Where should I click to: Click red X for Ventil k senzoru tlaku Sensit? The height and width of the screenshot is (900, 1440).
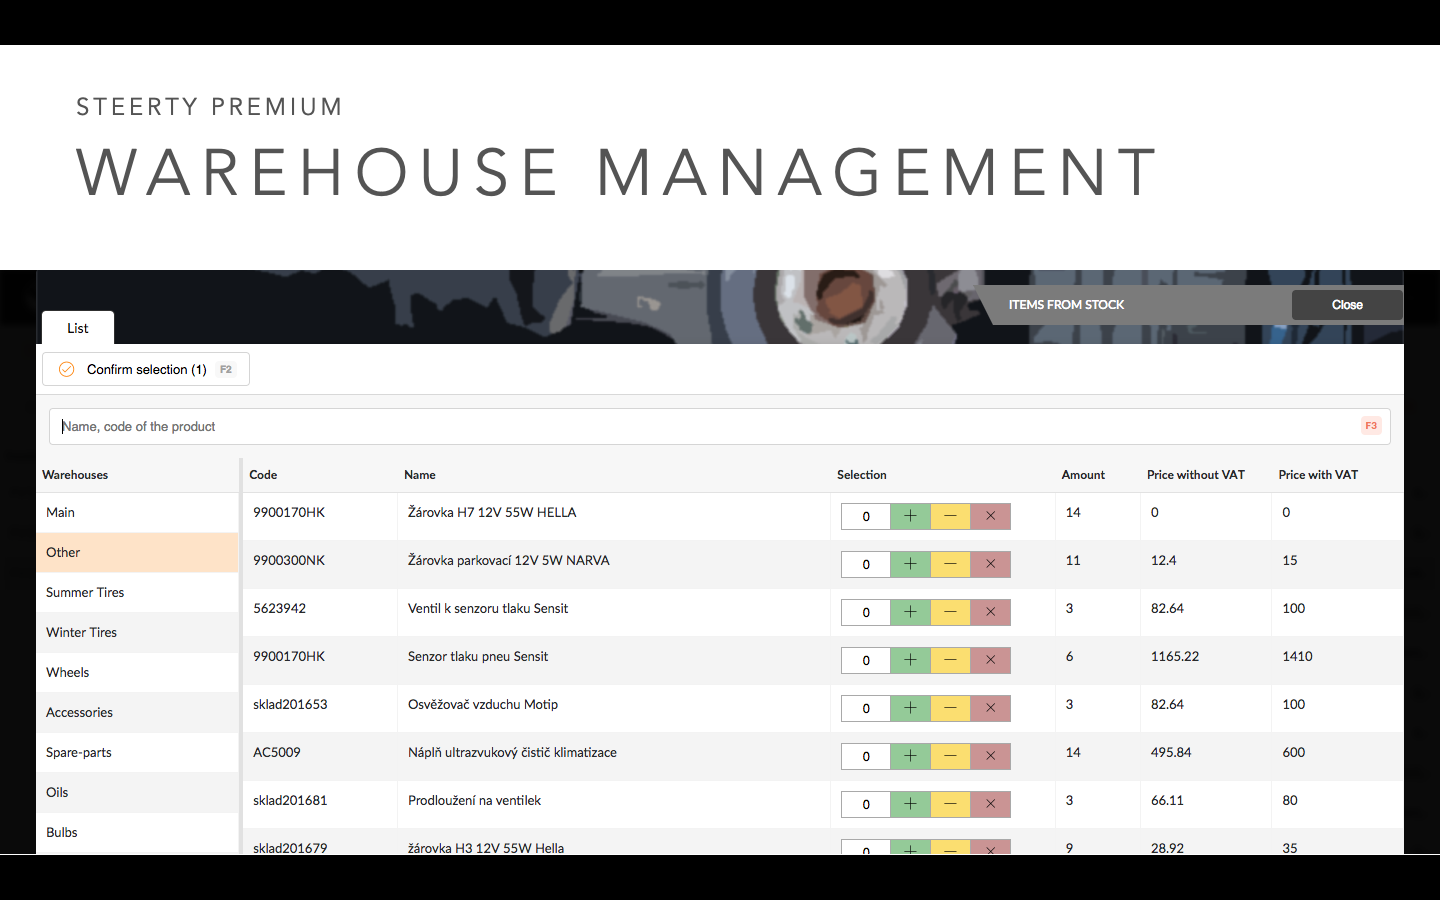point(990,612)
